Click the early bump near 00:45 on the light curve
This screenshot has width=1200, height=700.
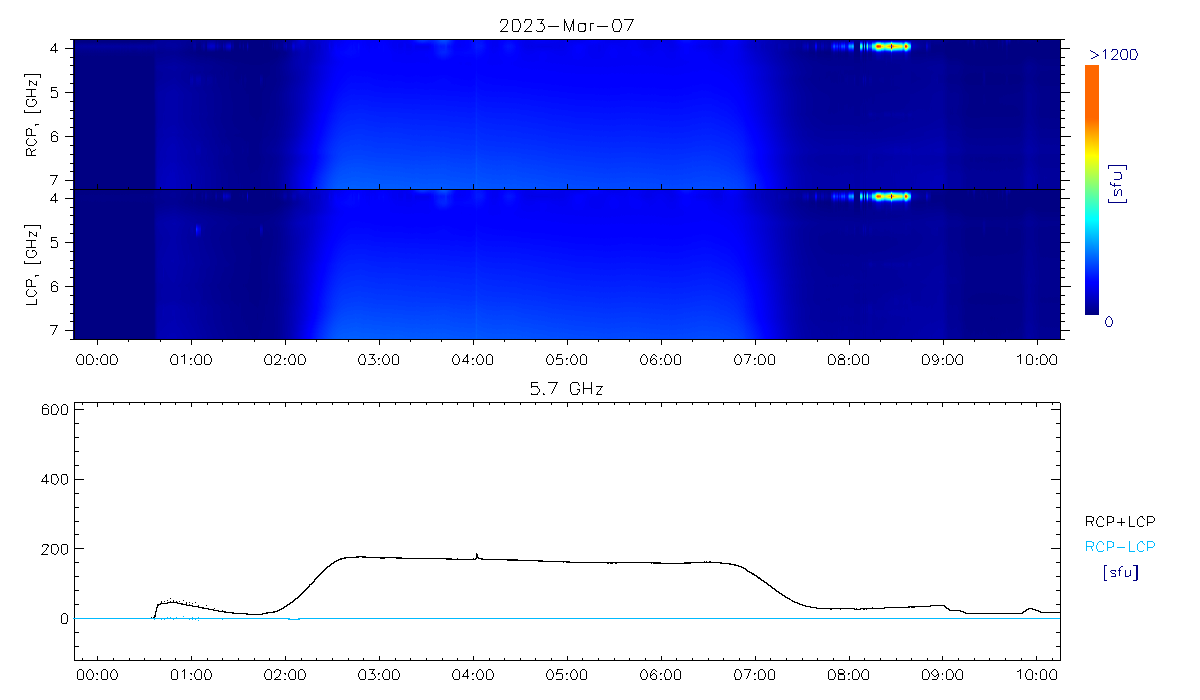click(172, 601)
